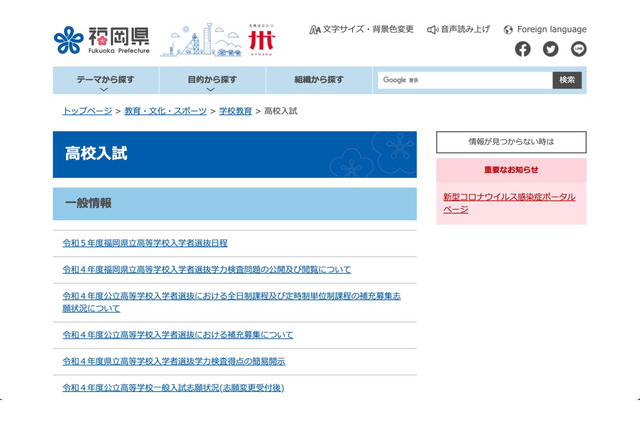
Task: Open 補充募集志願状況について link
Action: (231, 302)
